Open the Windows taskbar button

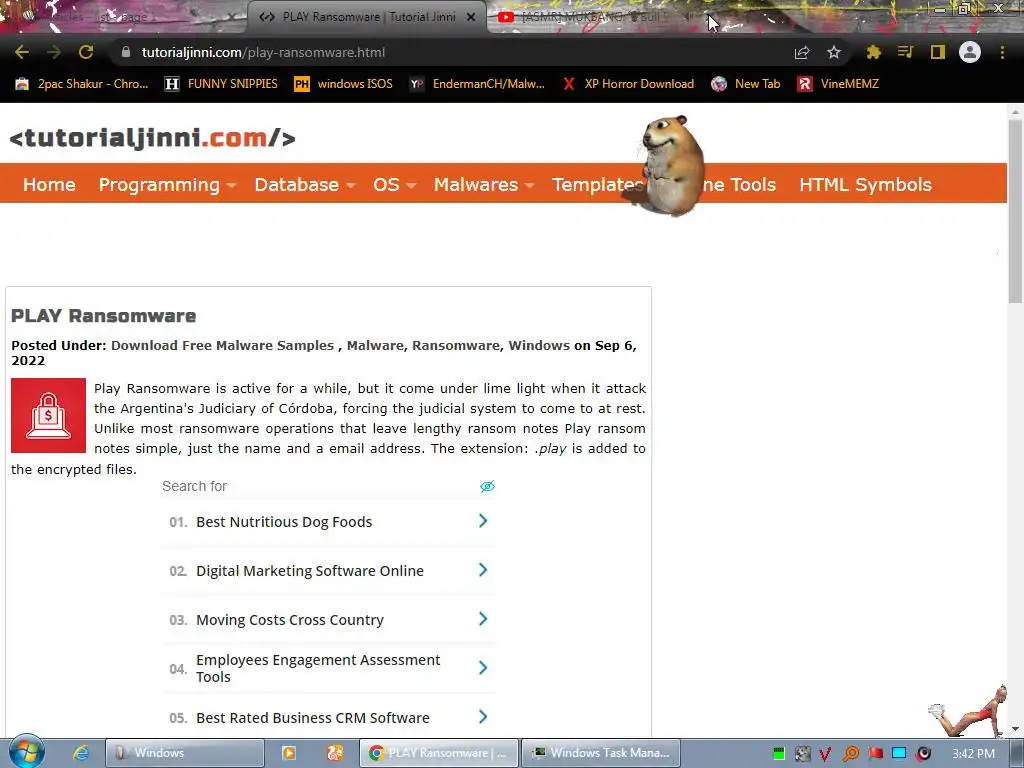click(x=185, y=753)
